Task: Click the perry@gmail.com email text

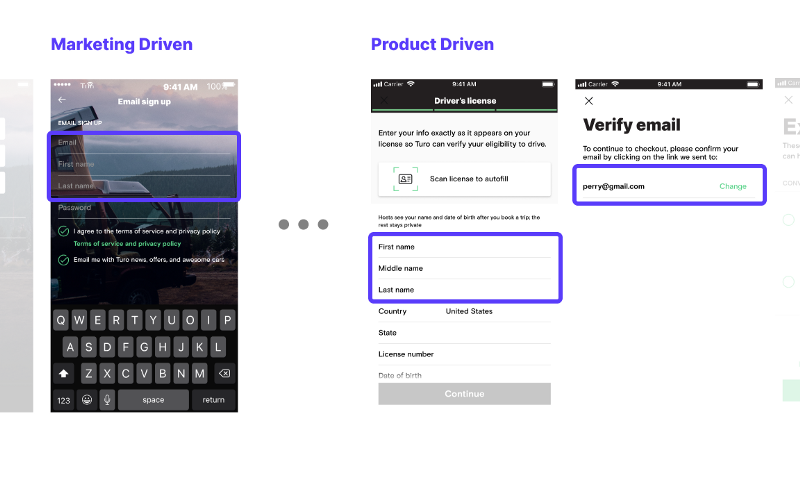Action: click(x=613, y=187)
